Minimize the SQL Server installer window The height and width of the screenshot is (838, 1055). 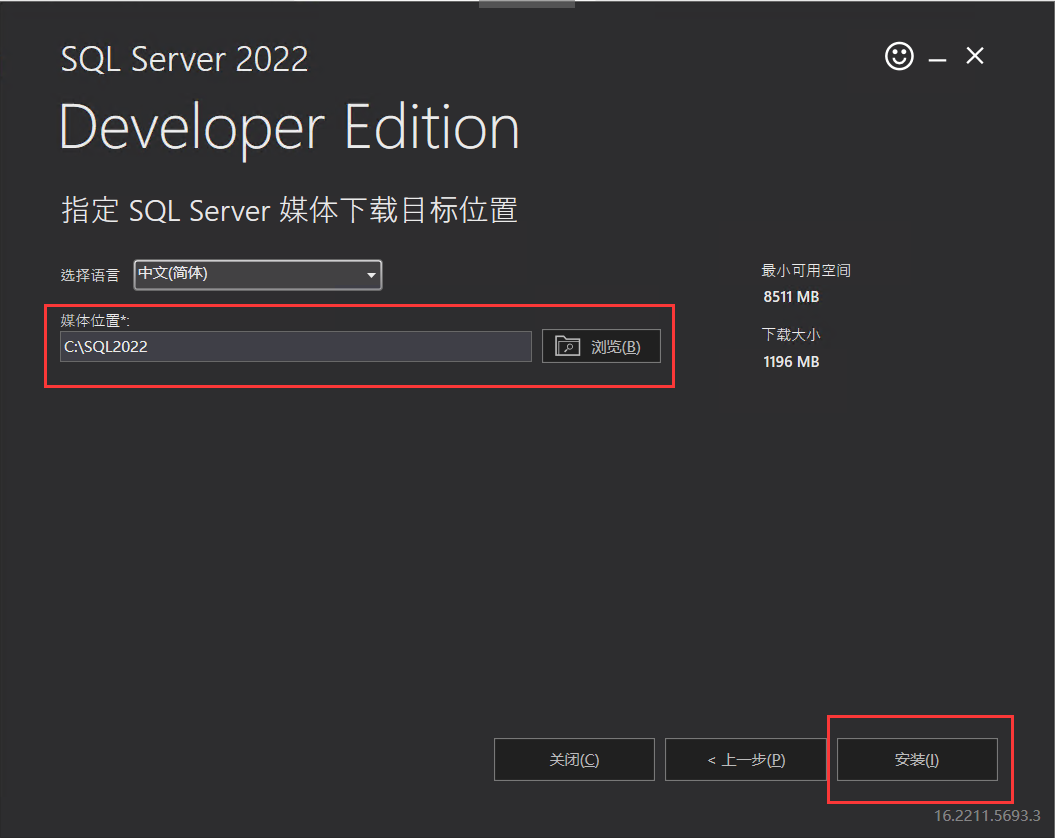point(937,60)
